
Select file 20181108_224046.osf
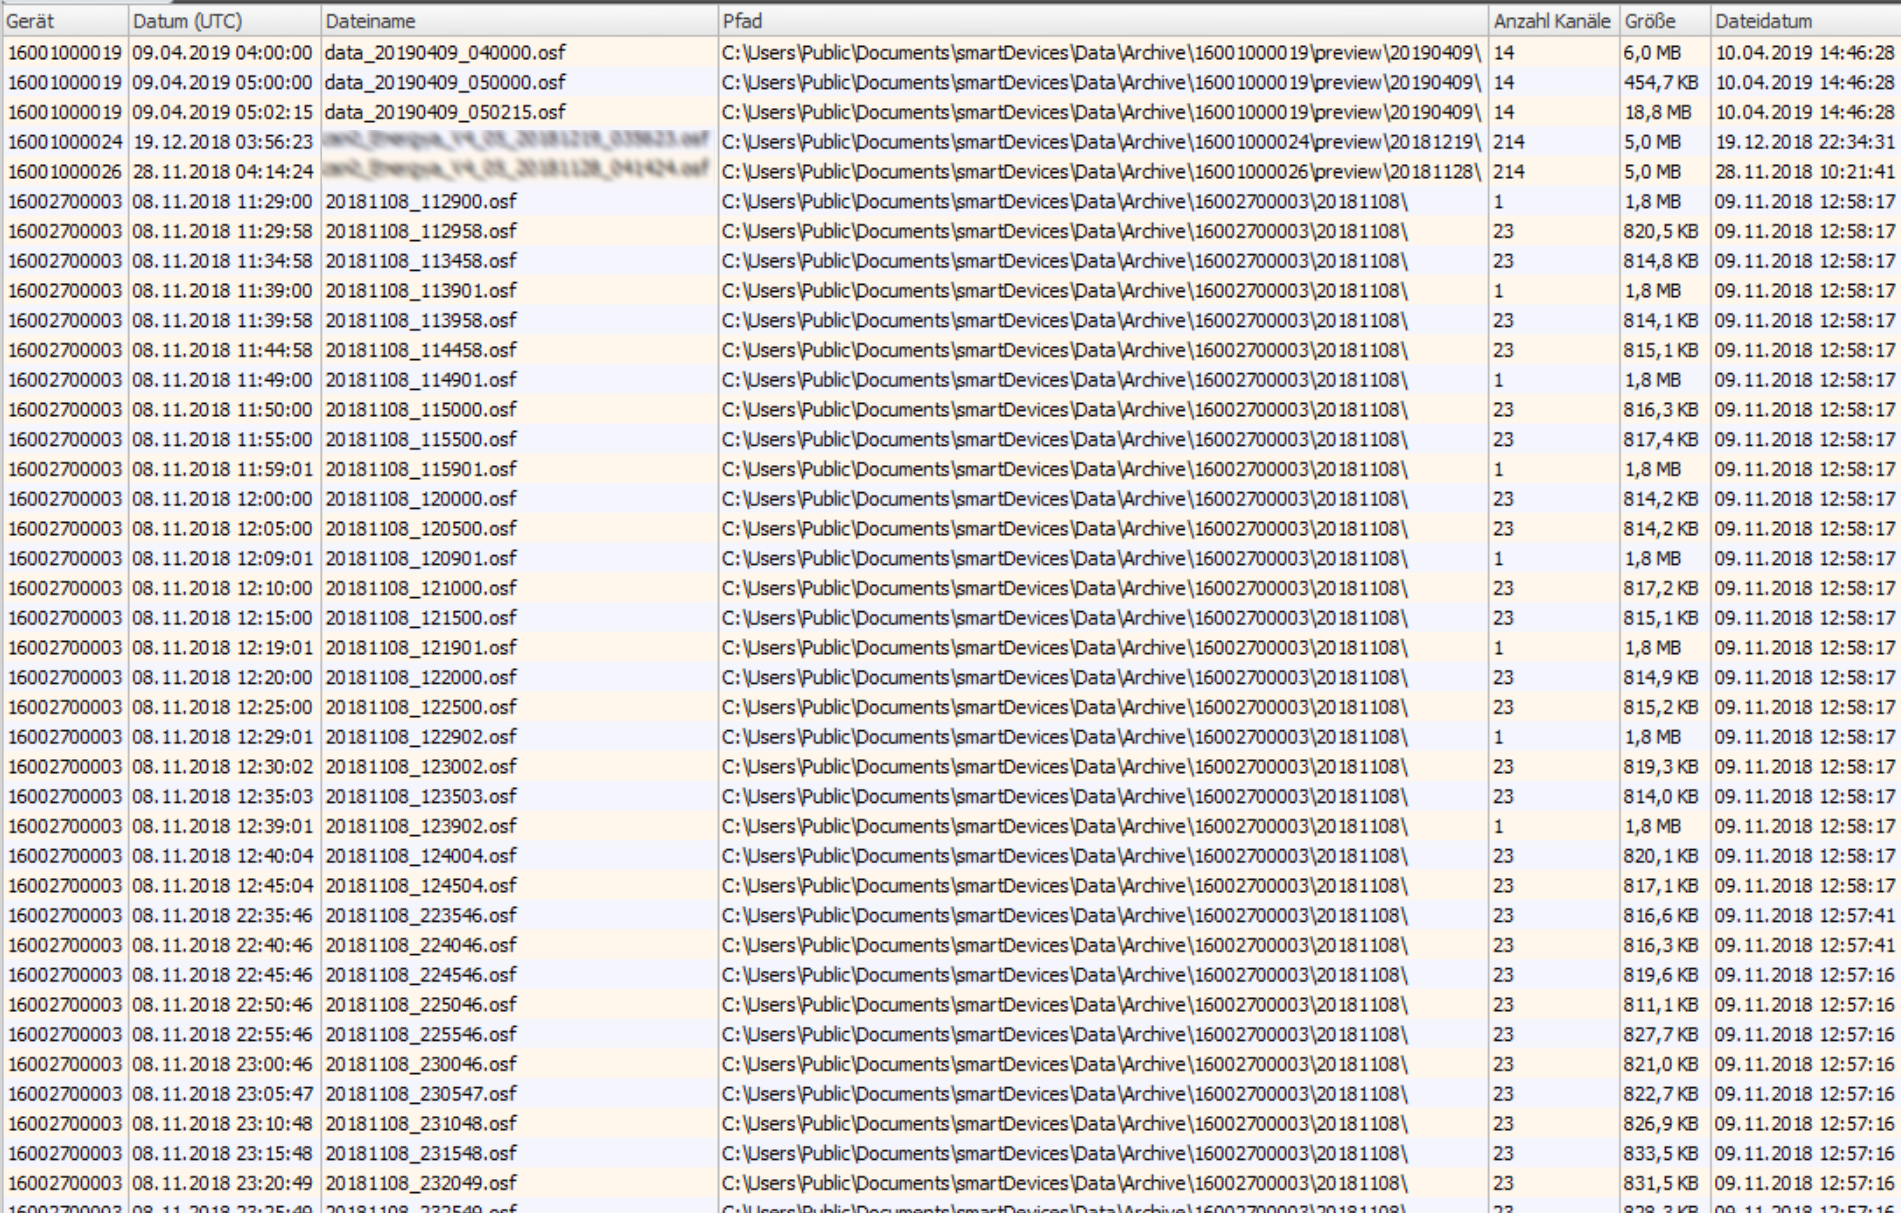(x=421, y=945)
